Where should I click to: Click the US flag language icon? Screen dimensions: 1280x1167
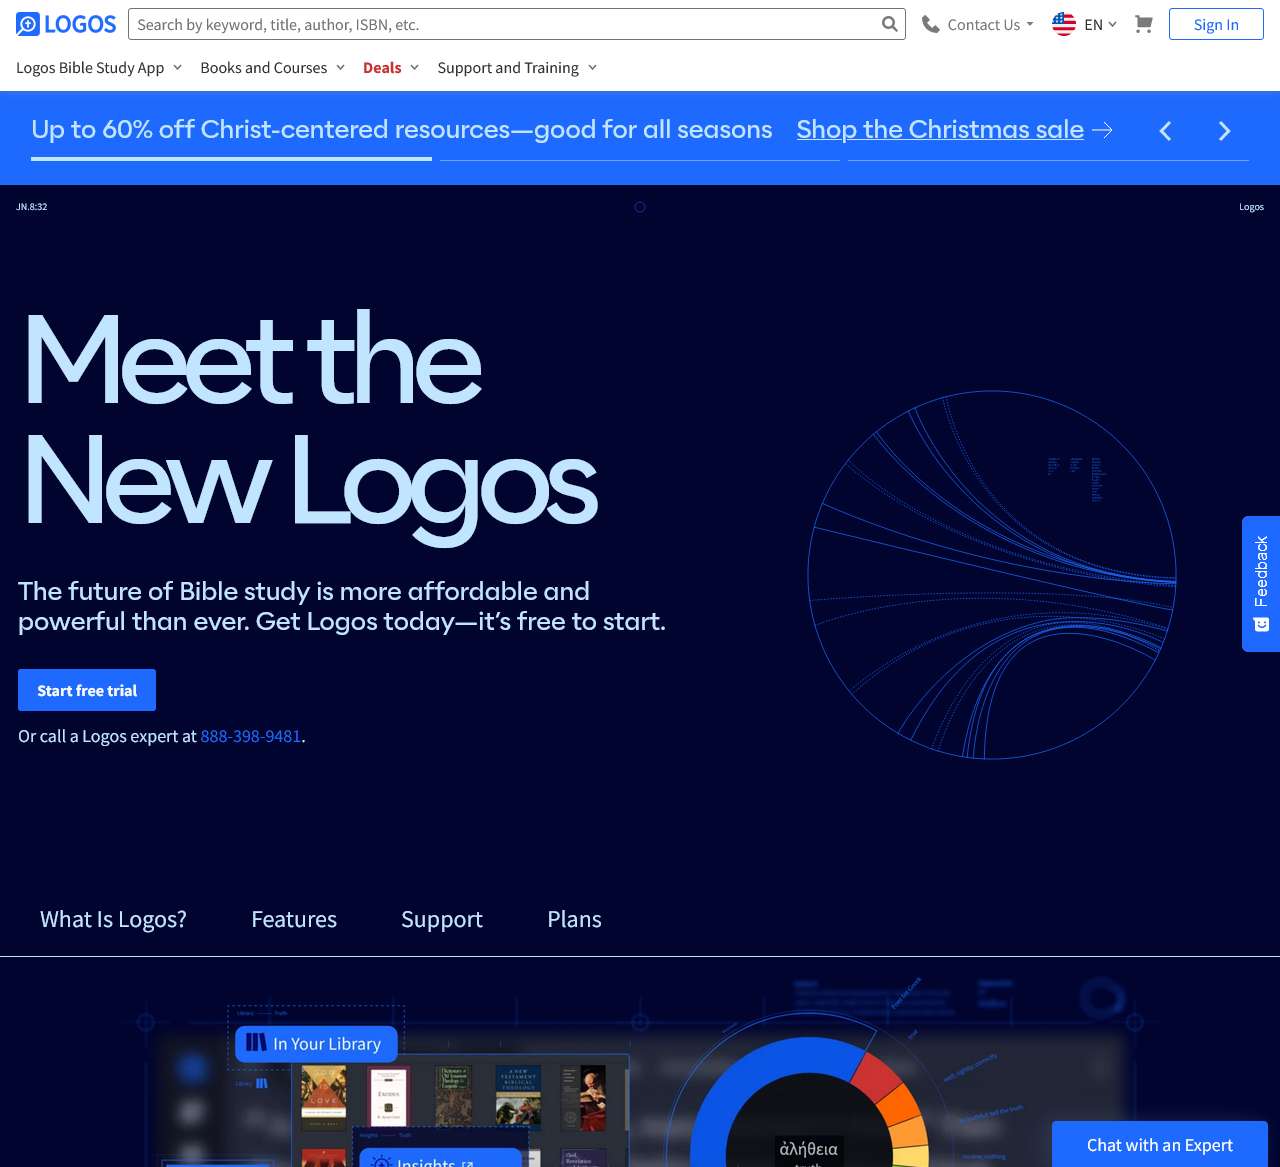click(1064, 24)
